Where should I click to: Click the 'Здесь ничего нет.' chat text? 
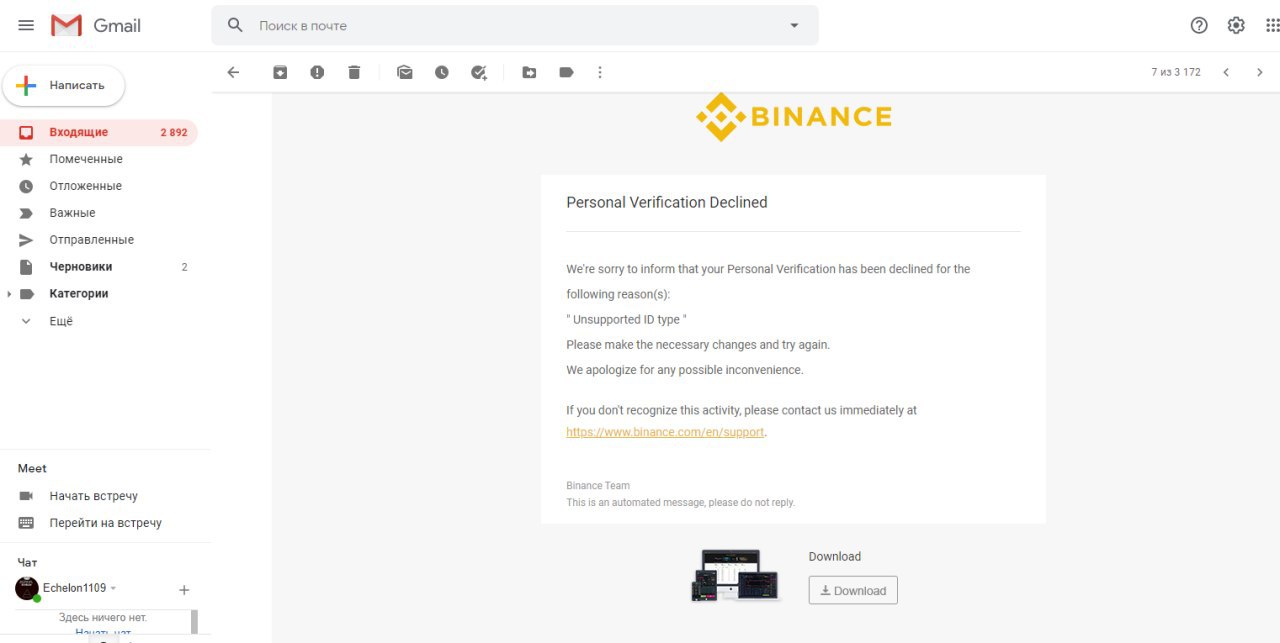coord(103,618)
